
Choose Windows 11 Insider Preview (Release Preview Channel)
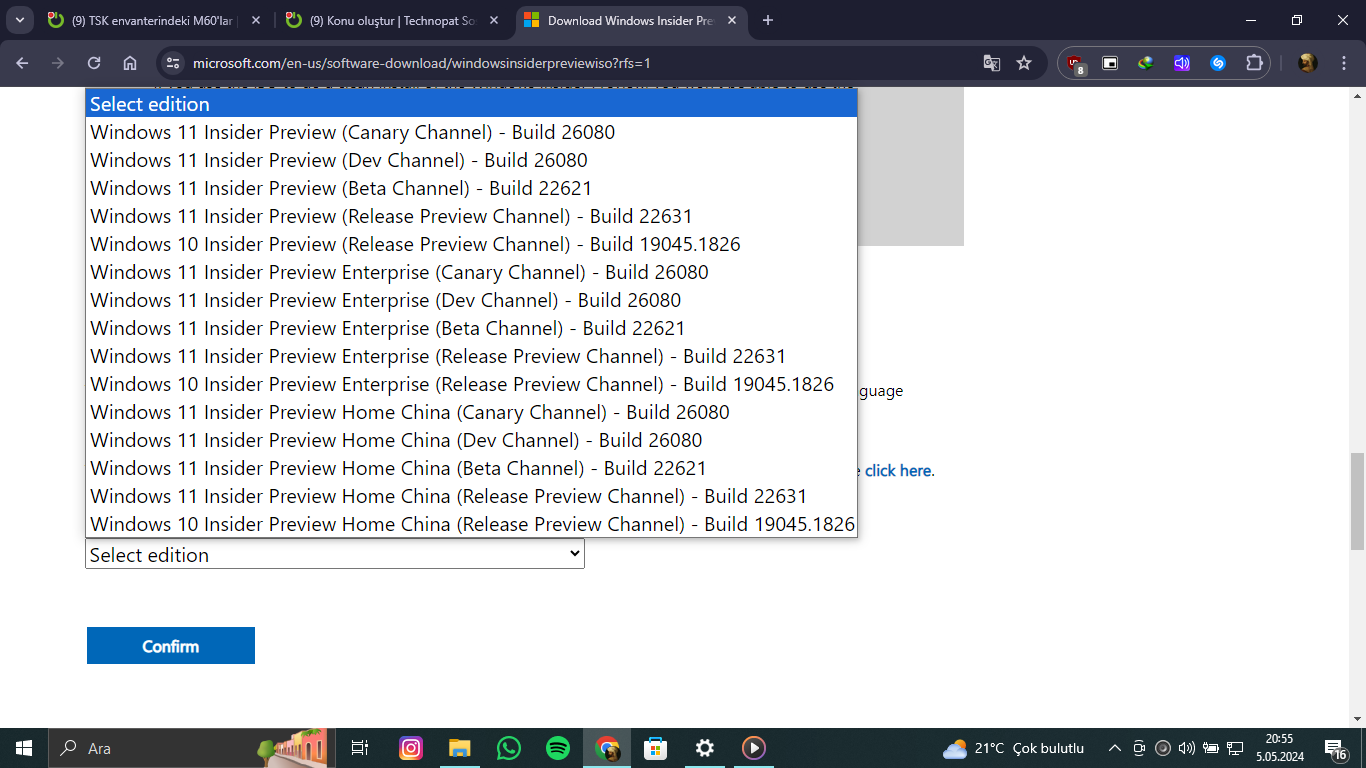click(x=471, y=216)
